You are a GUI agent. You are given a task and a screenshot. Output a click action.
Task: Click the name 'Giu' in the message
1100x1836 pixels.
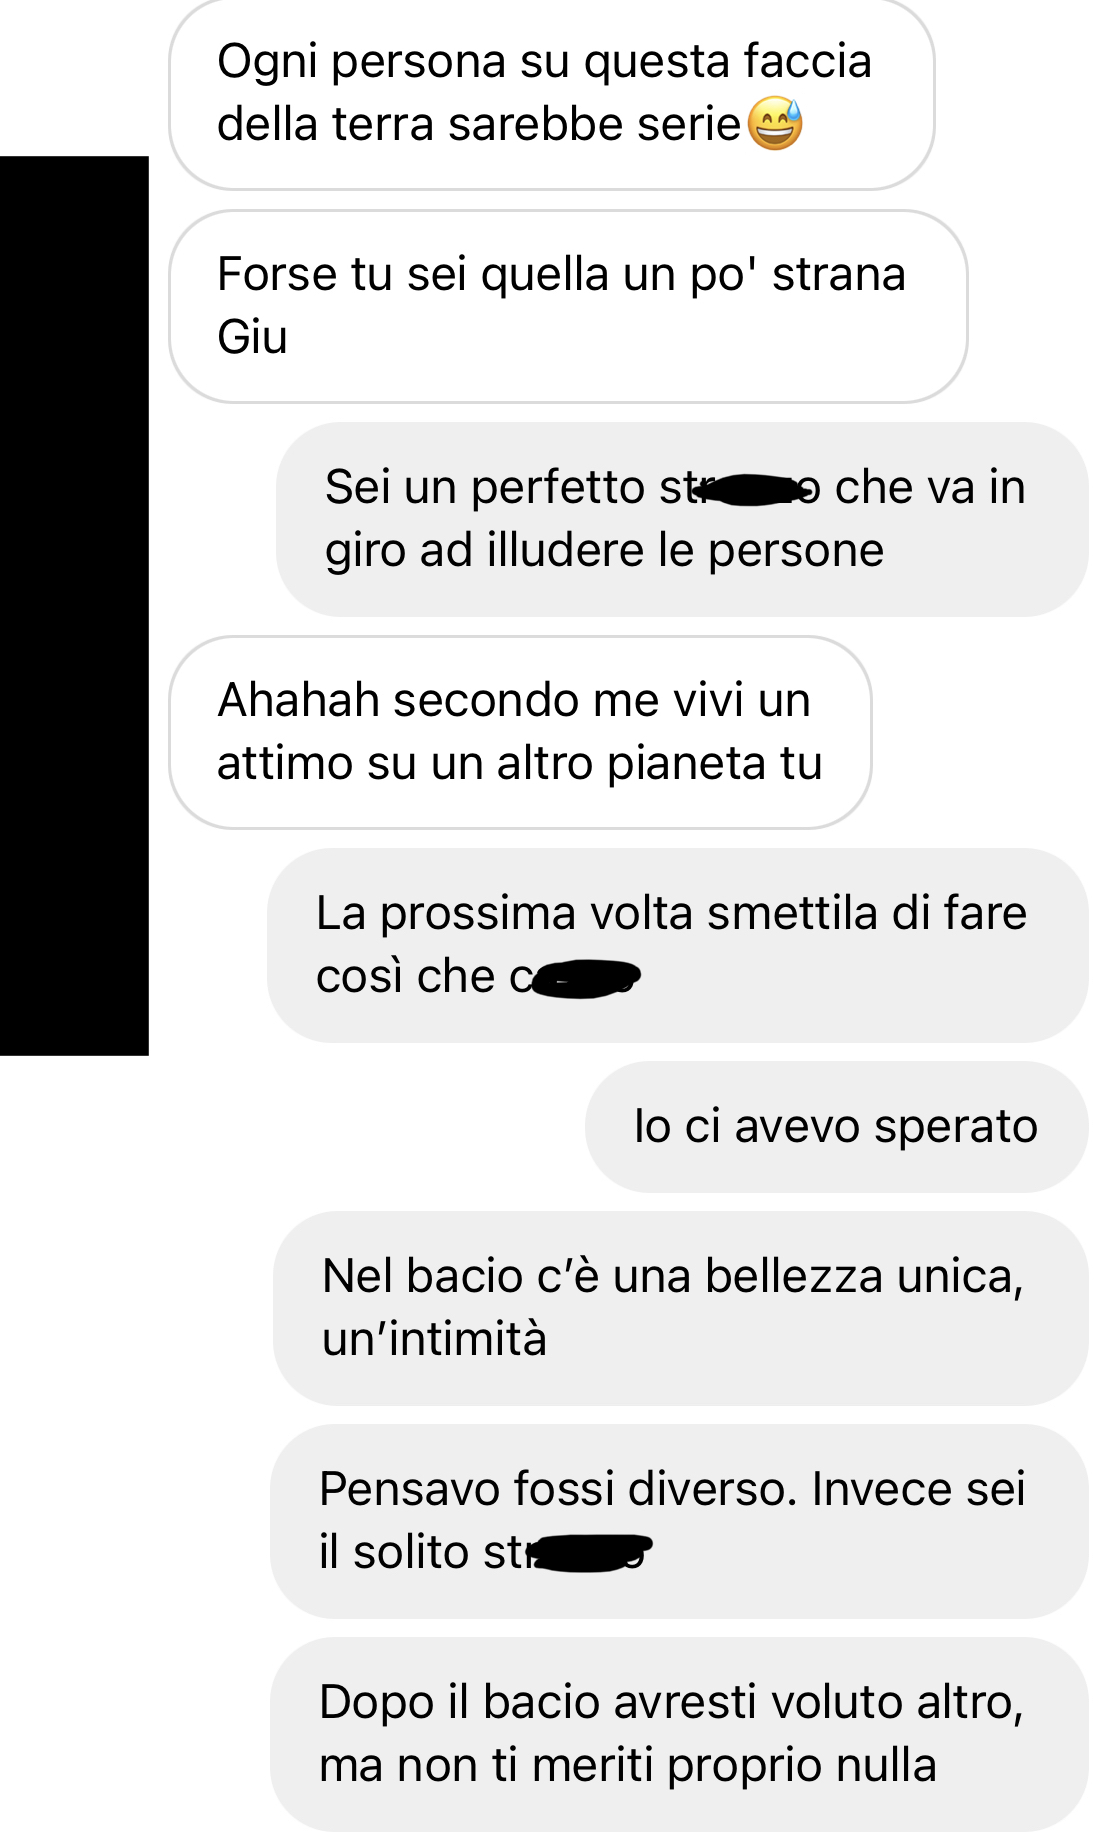(x=252, y=337)
